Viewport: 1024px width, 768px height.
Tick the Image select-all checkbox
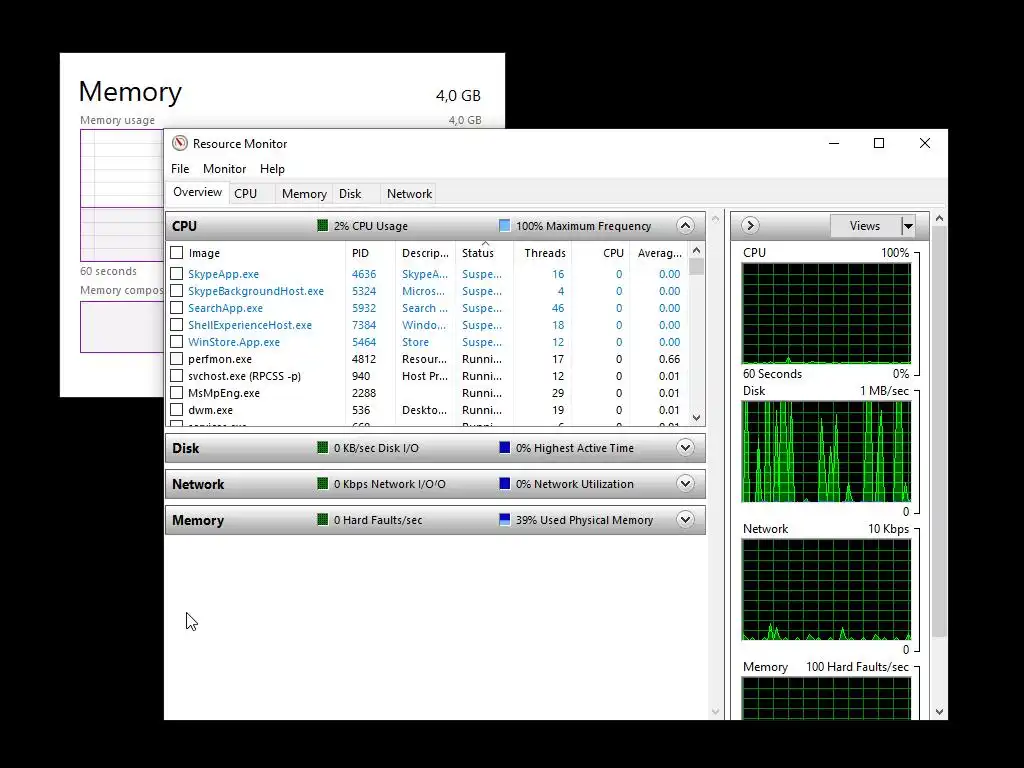point(176,252)
